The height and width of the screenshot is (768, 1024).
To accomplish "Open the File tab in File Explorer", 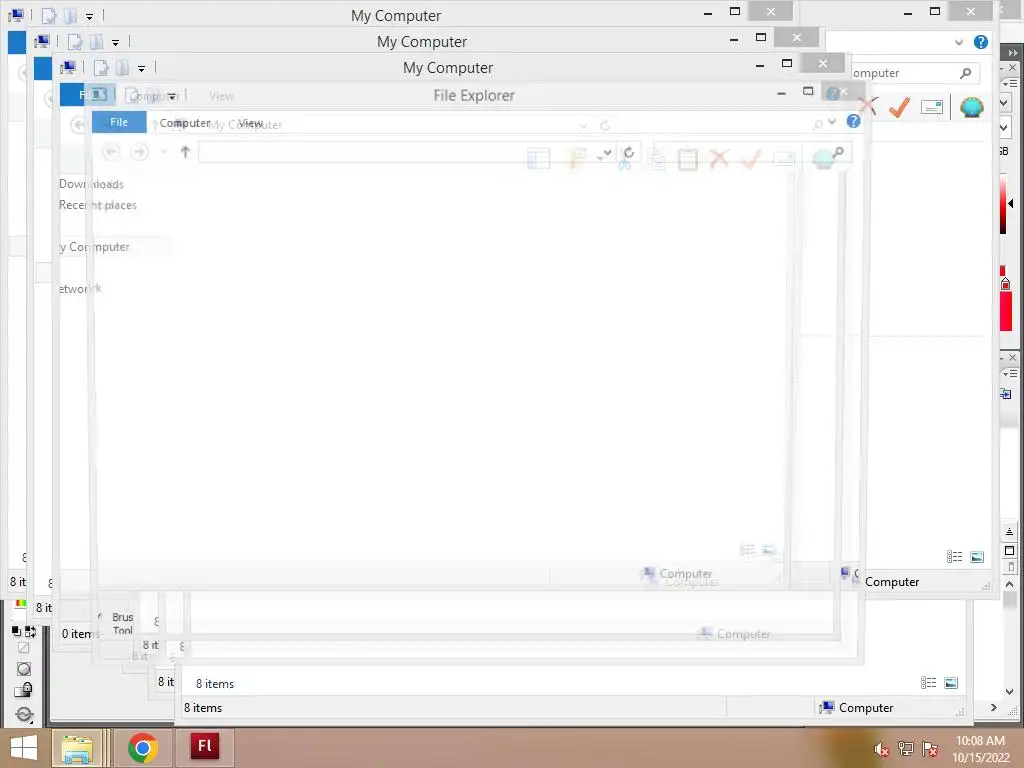I will coord(119,122).
